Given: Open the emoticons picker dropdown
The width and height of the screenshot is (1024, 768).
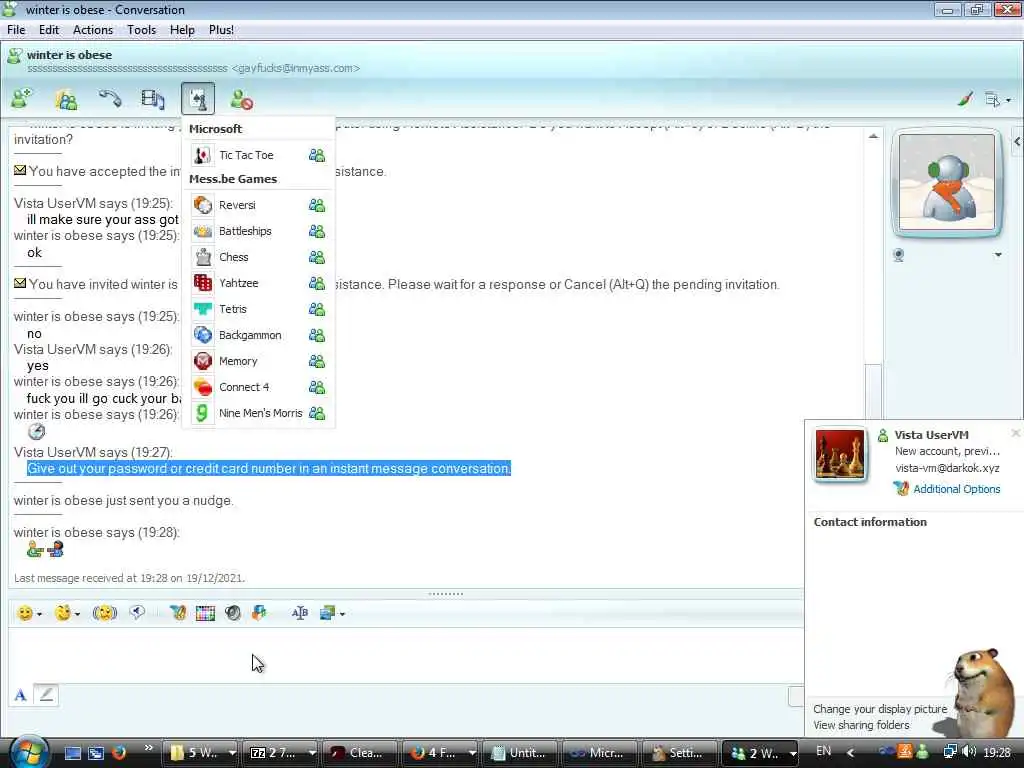Looking at the screenshot, I should click(x=29, y=613).
